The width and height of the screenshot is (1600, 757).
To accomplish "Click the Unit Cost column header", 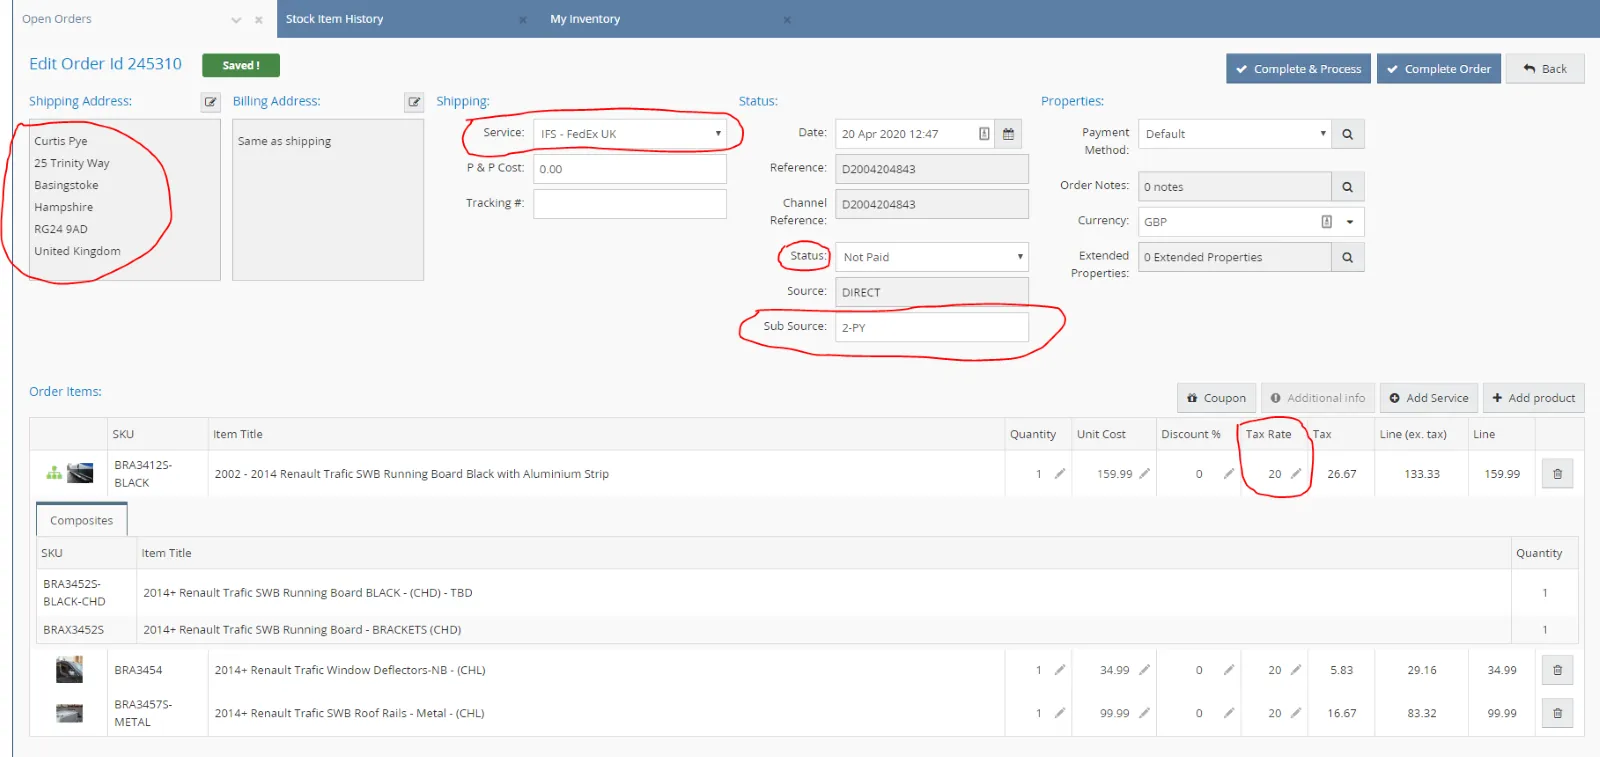I will coord(1101,434).
